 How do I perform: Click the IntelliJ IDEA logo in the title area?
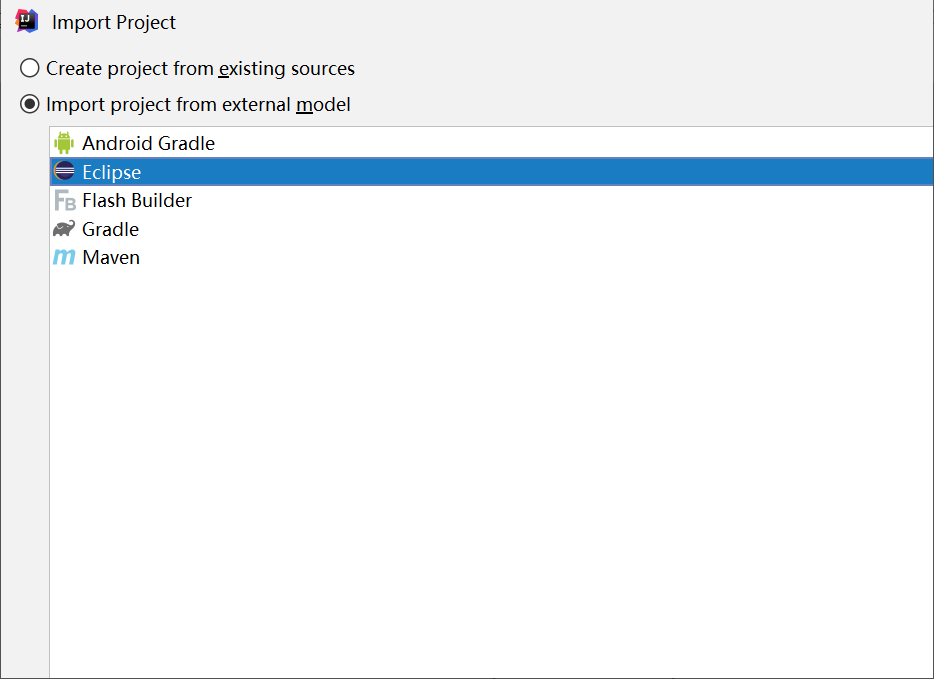point(24,20)
